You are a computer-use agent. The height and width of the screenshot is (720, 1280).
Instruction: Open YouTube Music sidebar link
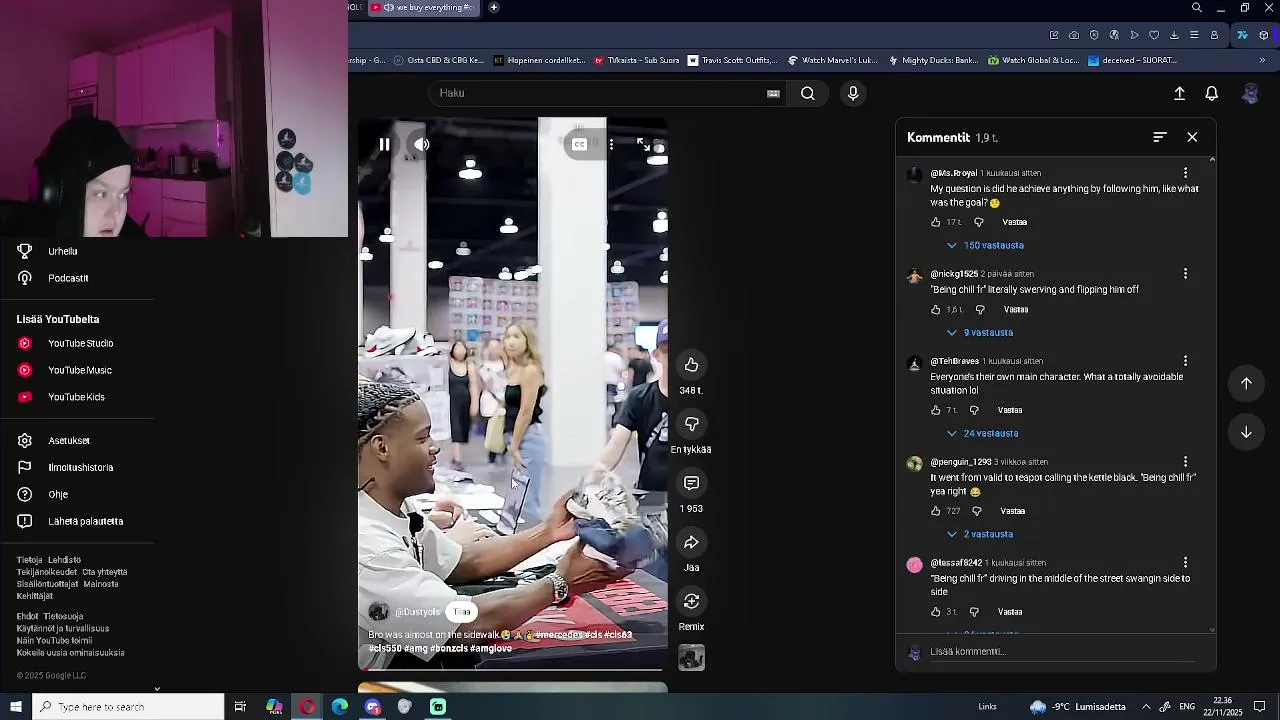[x=78, y=370]
